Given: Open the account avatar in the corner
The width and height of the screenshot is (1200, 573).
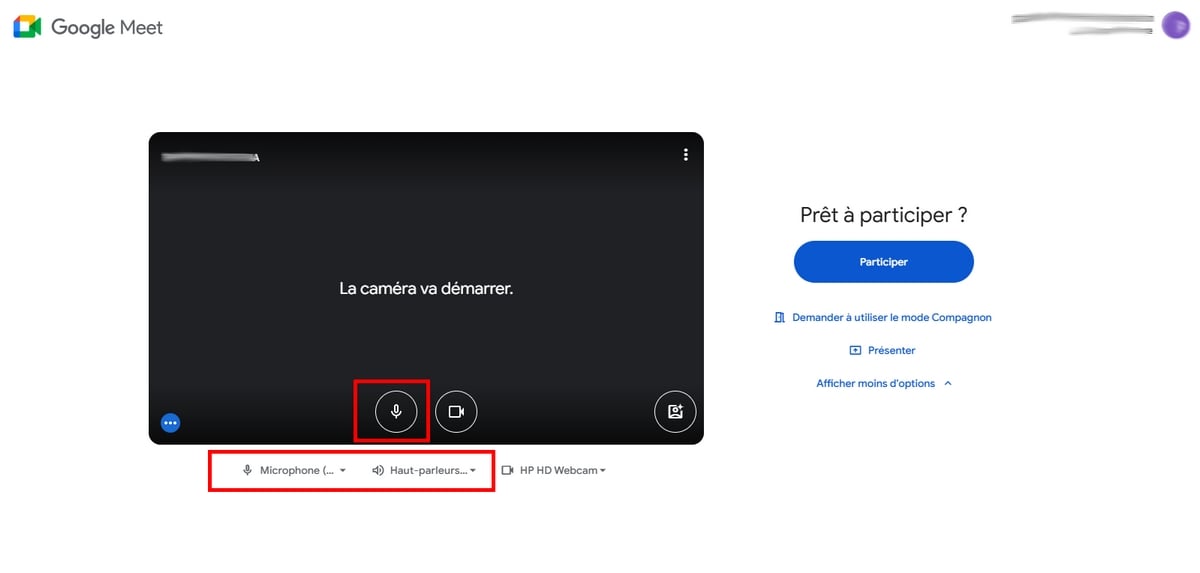Looking at the screenshot, I should 1175,25.
